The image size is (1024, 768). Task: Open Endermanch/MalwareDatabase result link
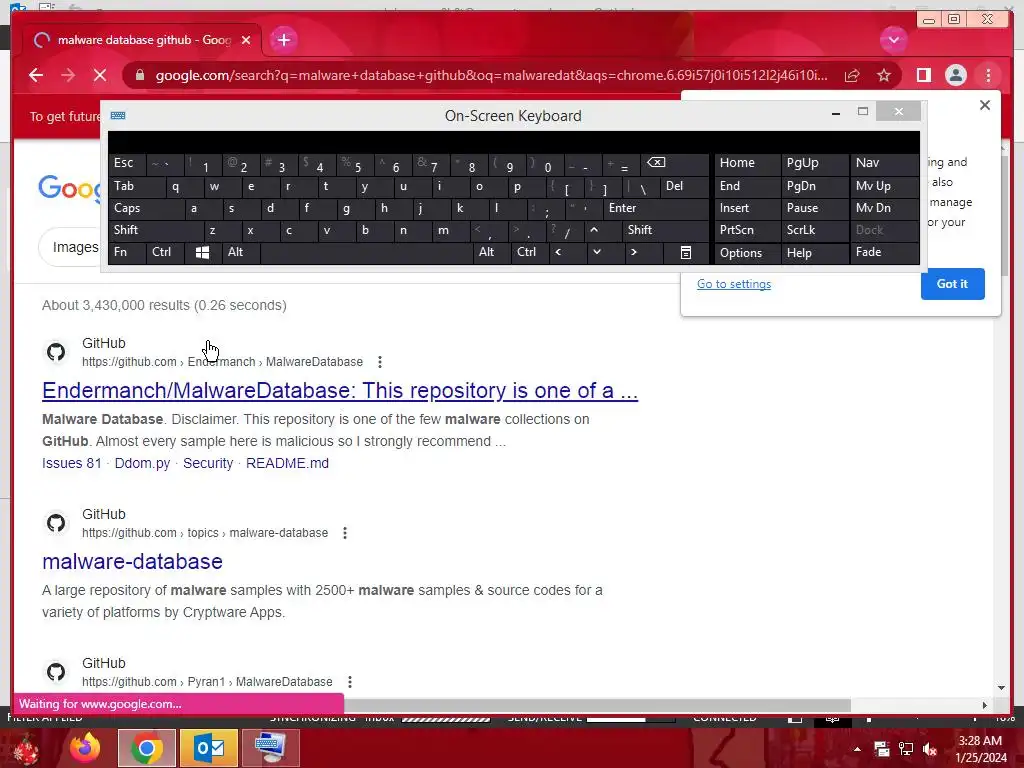(x=340, y=391)
